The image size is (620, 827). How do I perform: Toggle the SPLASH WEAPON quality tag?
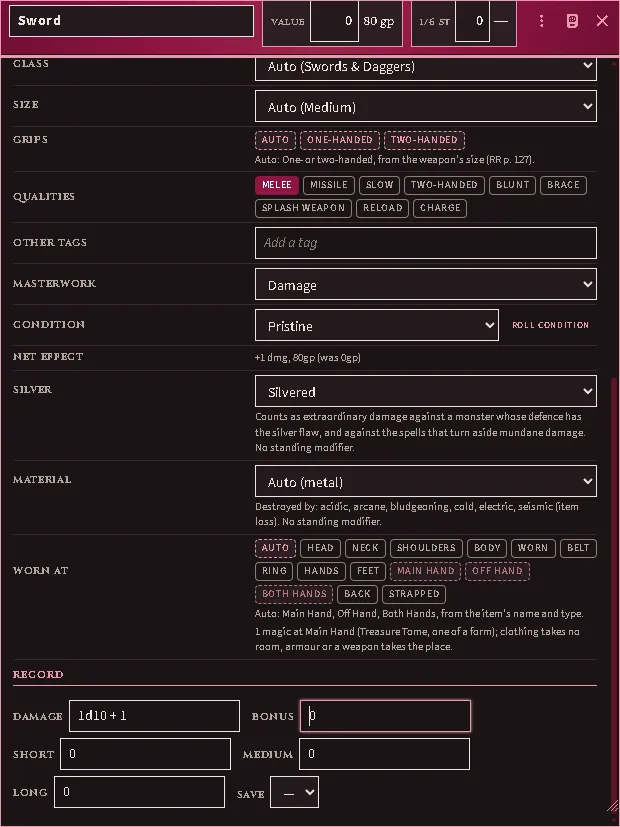pos(303,208)
